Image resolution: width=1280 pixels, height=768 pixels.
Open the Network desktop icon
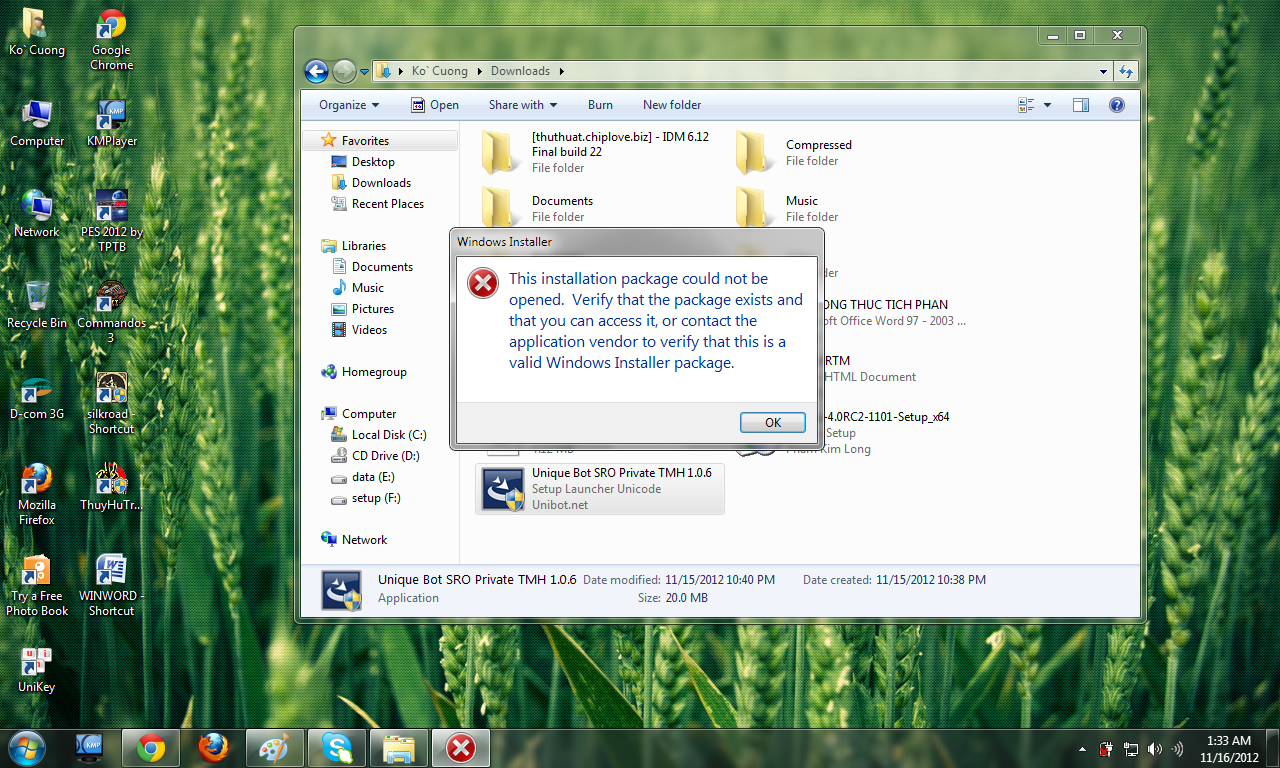[37, 214]
